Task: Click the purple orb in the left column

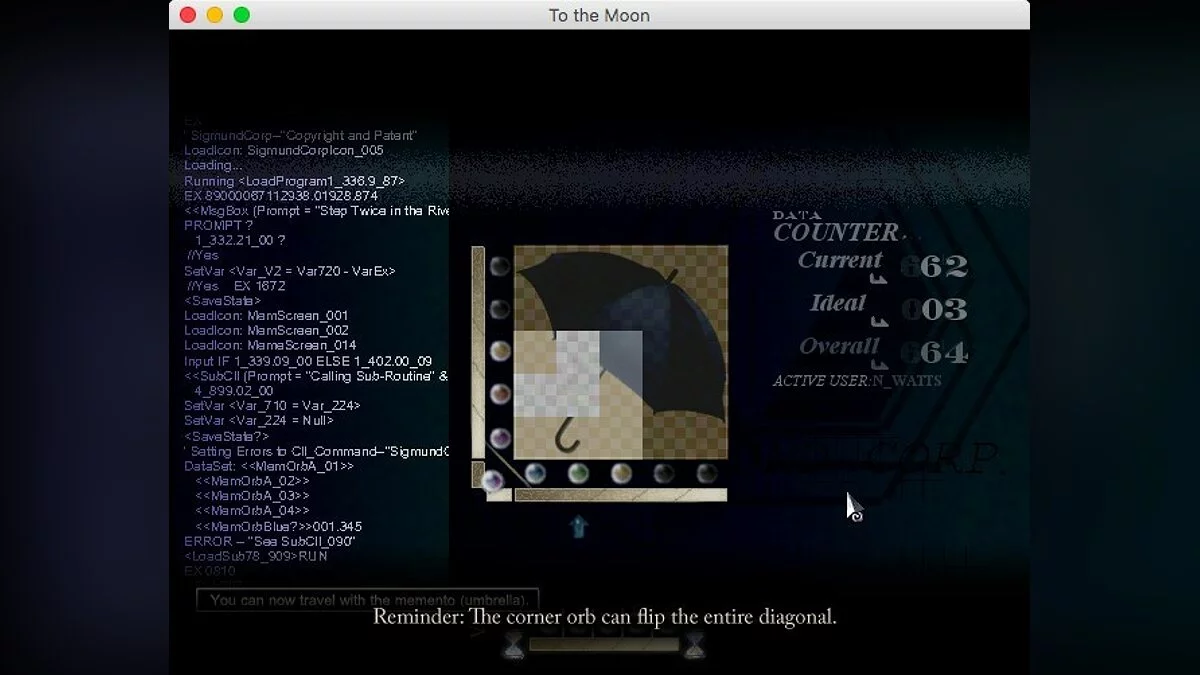Action: click(500, 438)
